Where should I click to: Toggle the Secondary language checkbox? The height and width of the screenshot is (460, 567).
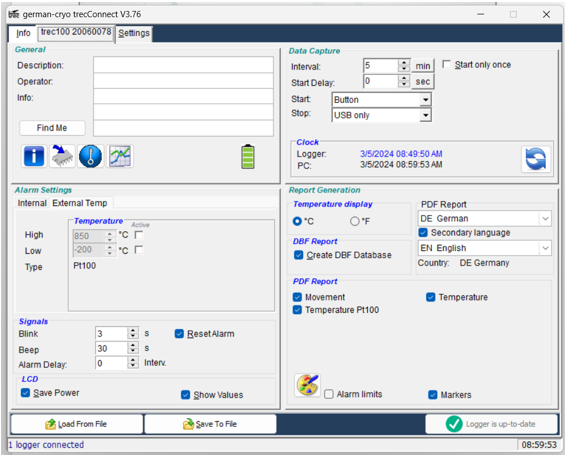pos(423,232)
